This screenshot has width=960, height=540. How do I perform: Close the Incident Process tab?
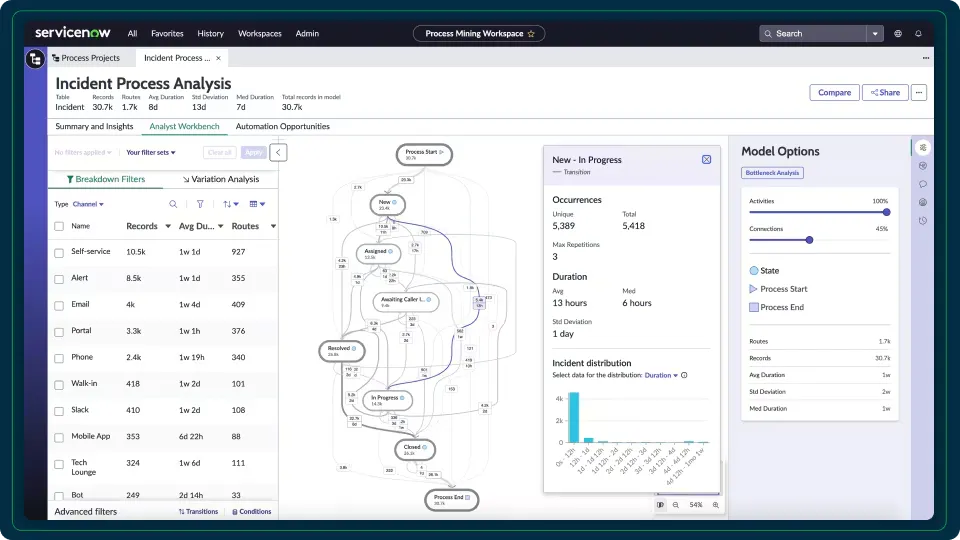218,58
